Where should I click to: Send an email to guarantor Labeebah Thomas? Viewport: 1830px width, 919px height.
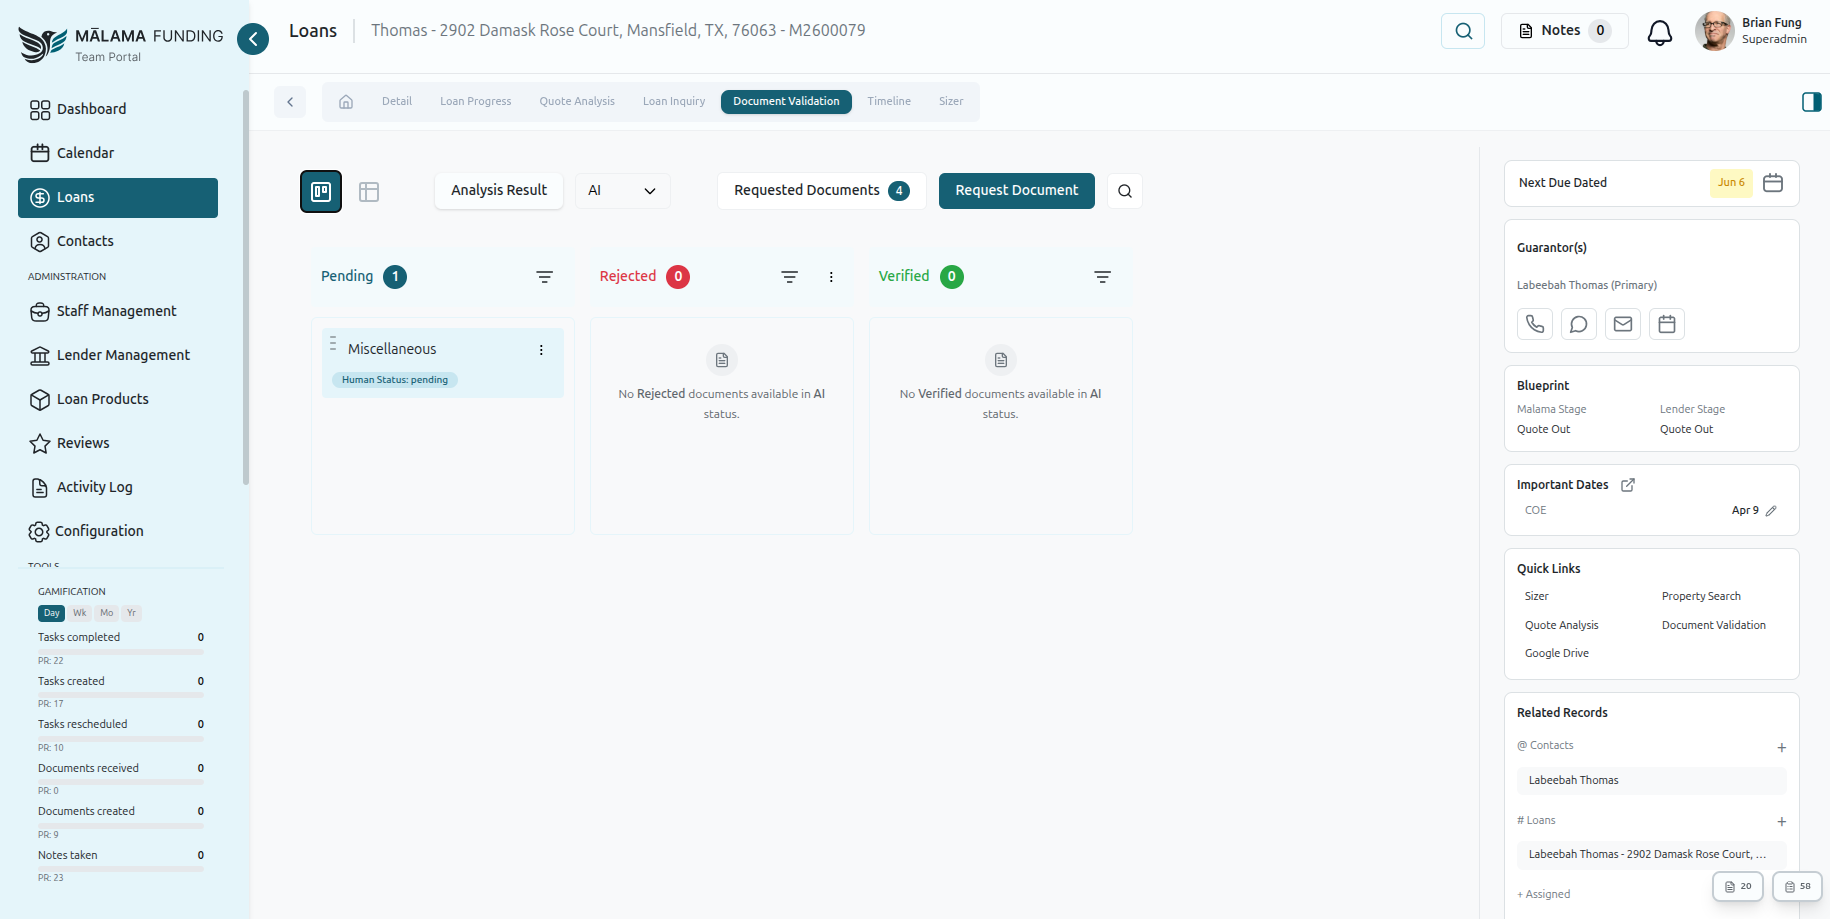point(1622,324)
